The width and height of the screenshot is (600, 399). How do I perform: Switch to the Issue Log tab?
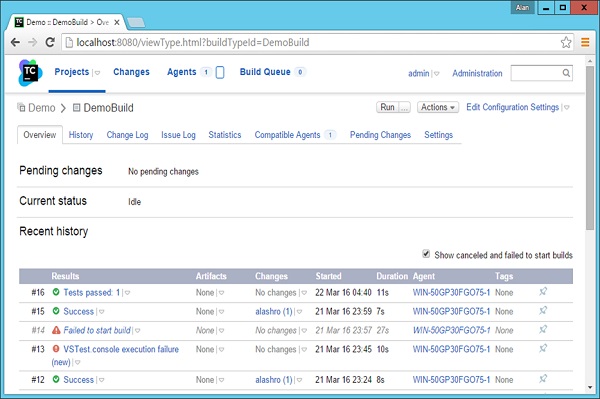(x=178, y=135)
